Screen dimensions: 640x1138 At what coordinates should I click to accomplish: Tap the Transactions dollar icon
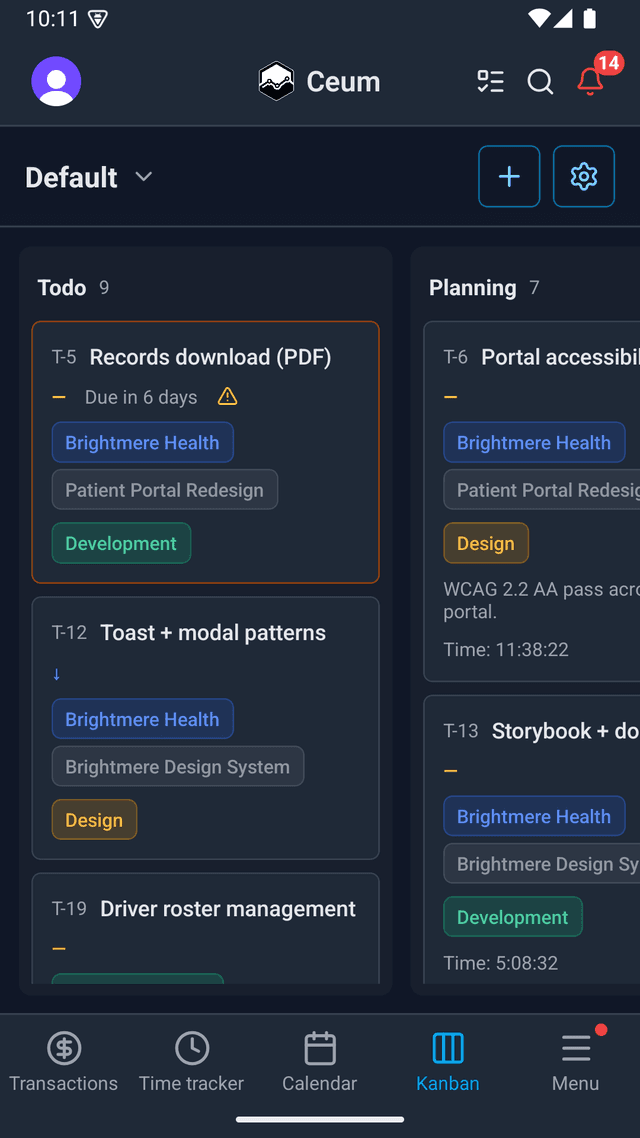64,1048
